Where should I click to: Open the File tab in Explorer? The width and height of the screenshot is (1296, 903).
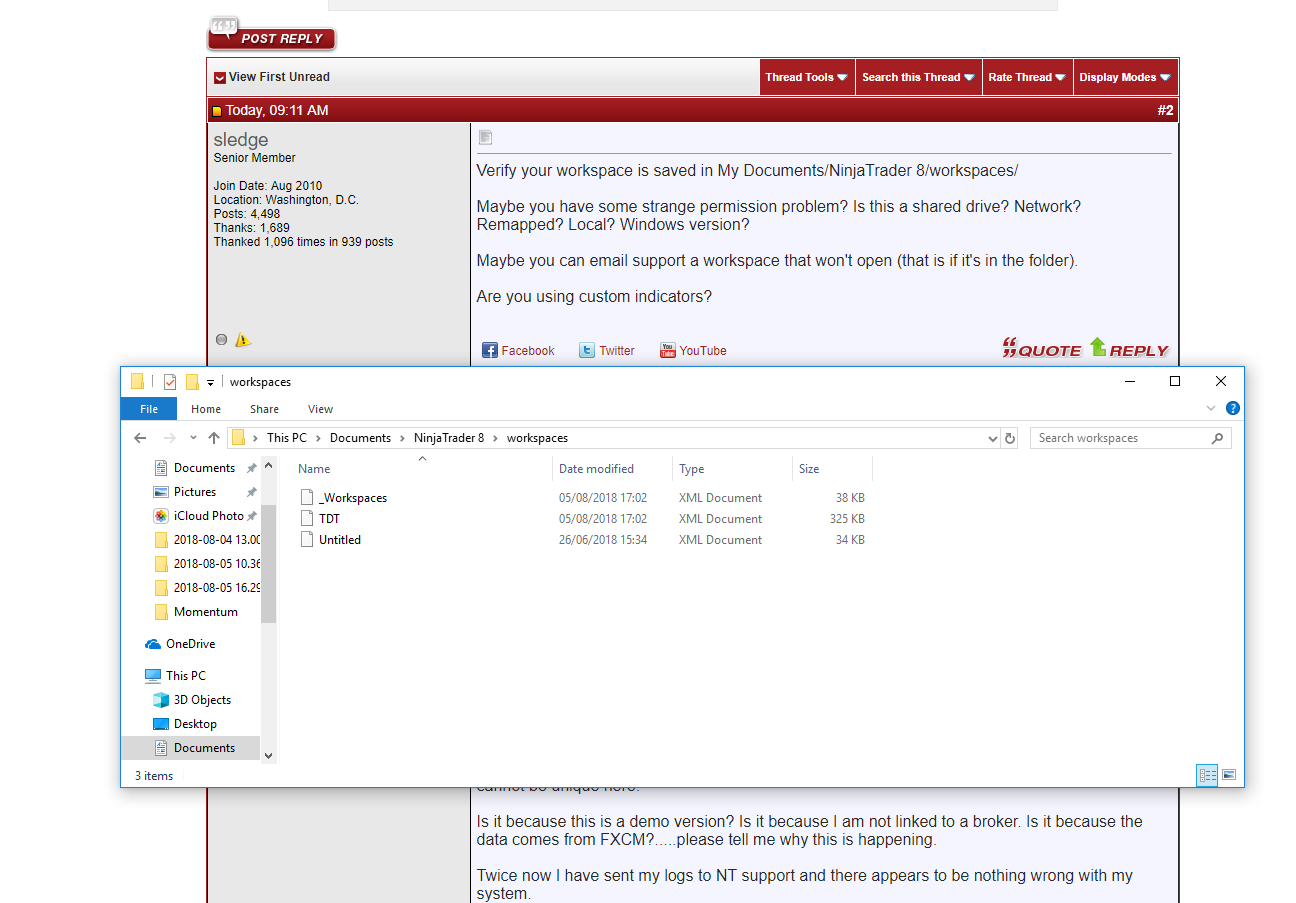click(149, 409)
